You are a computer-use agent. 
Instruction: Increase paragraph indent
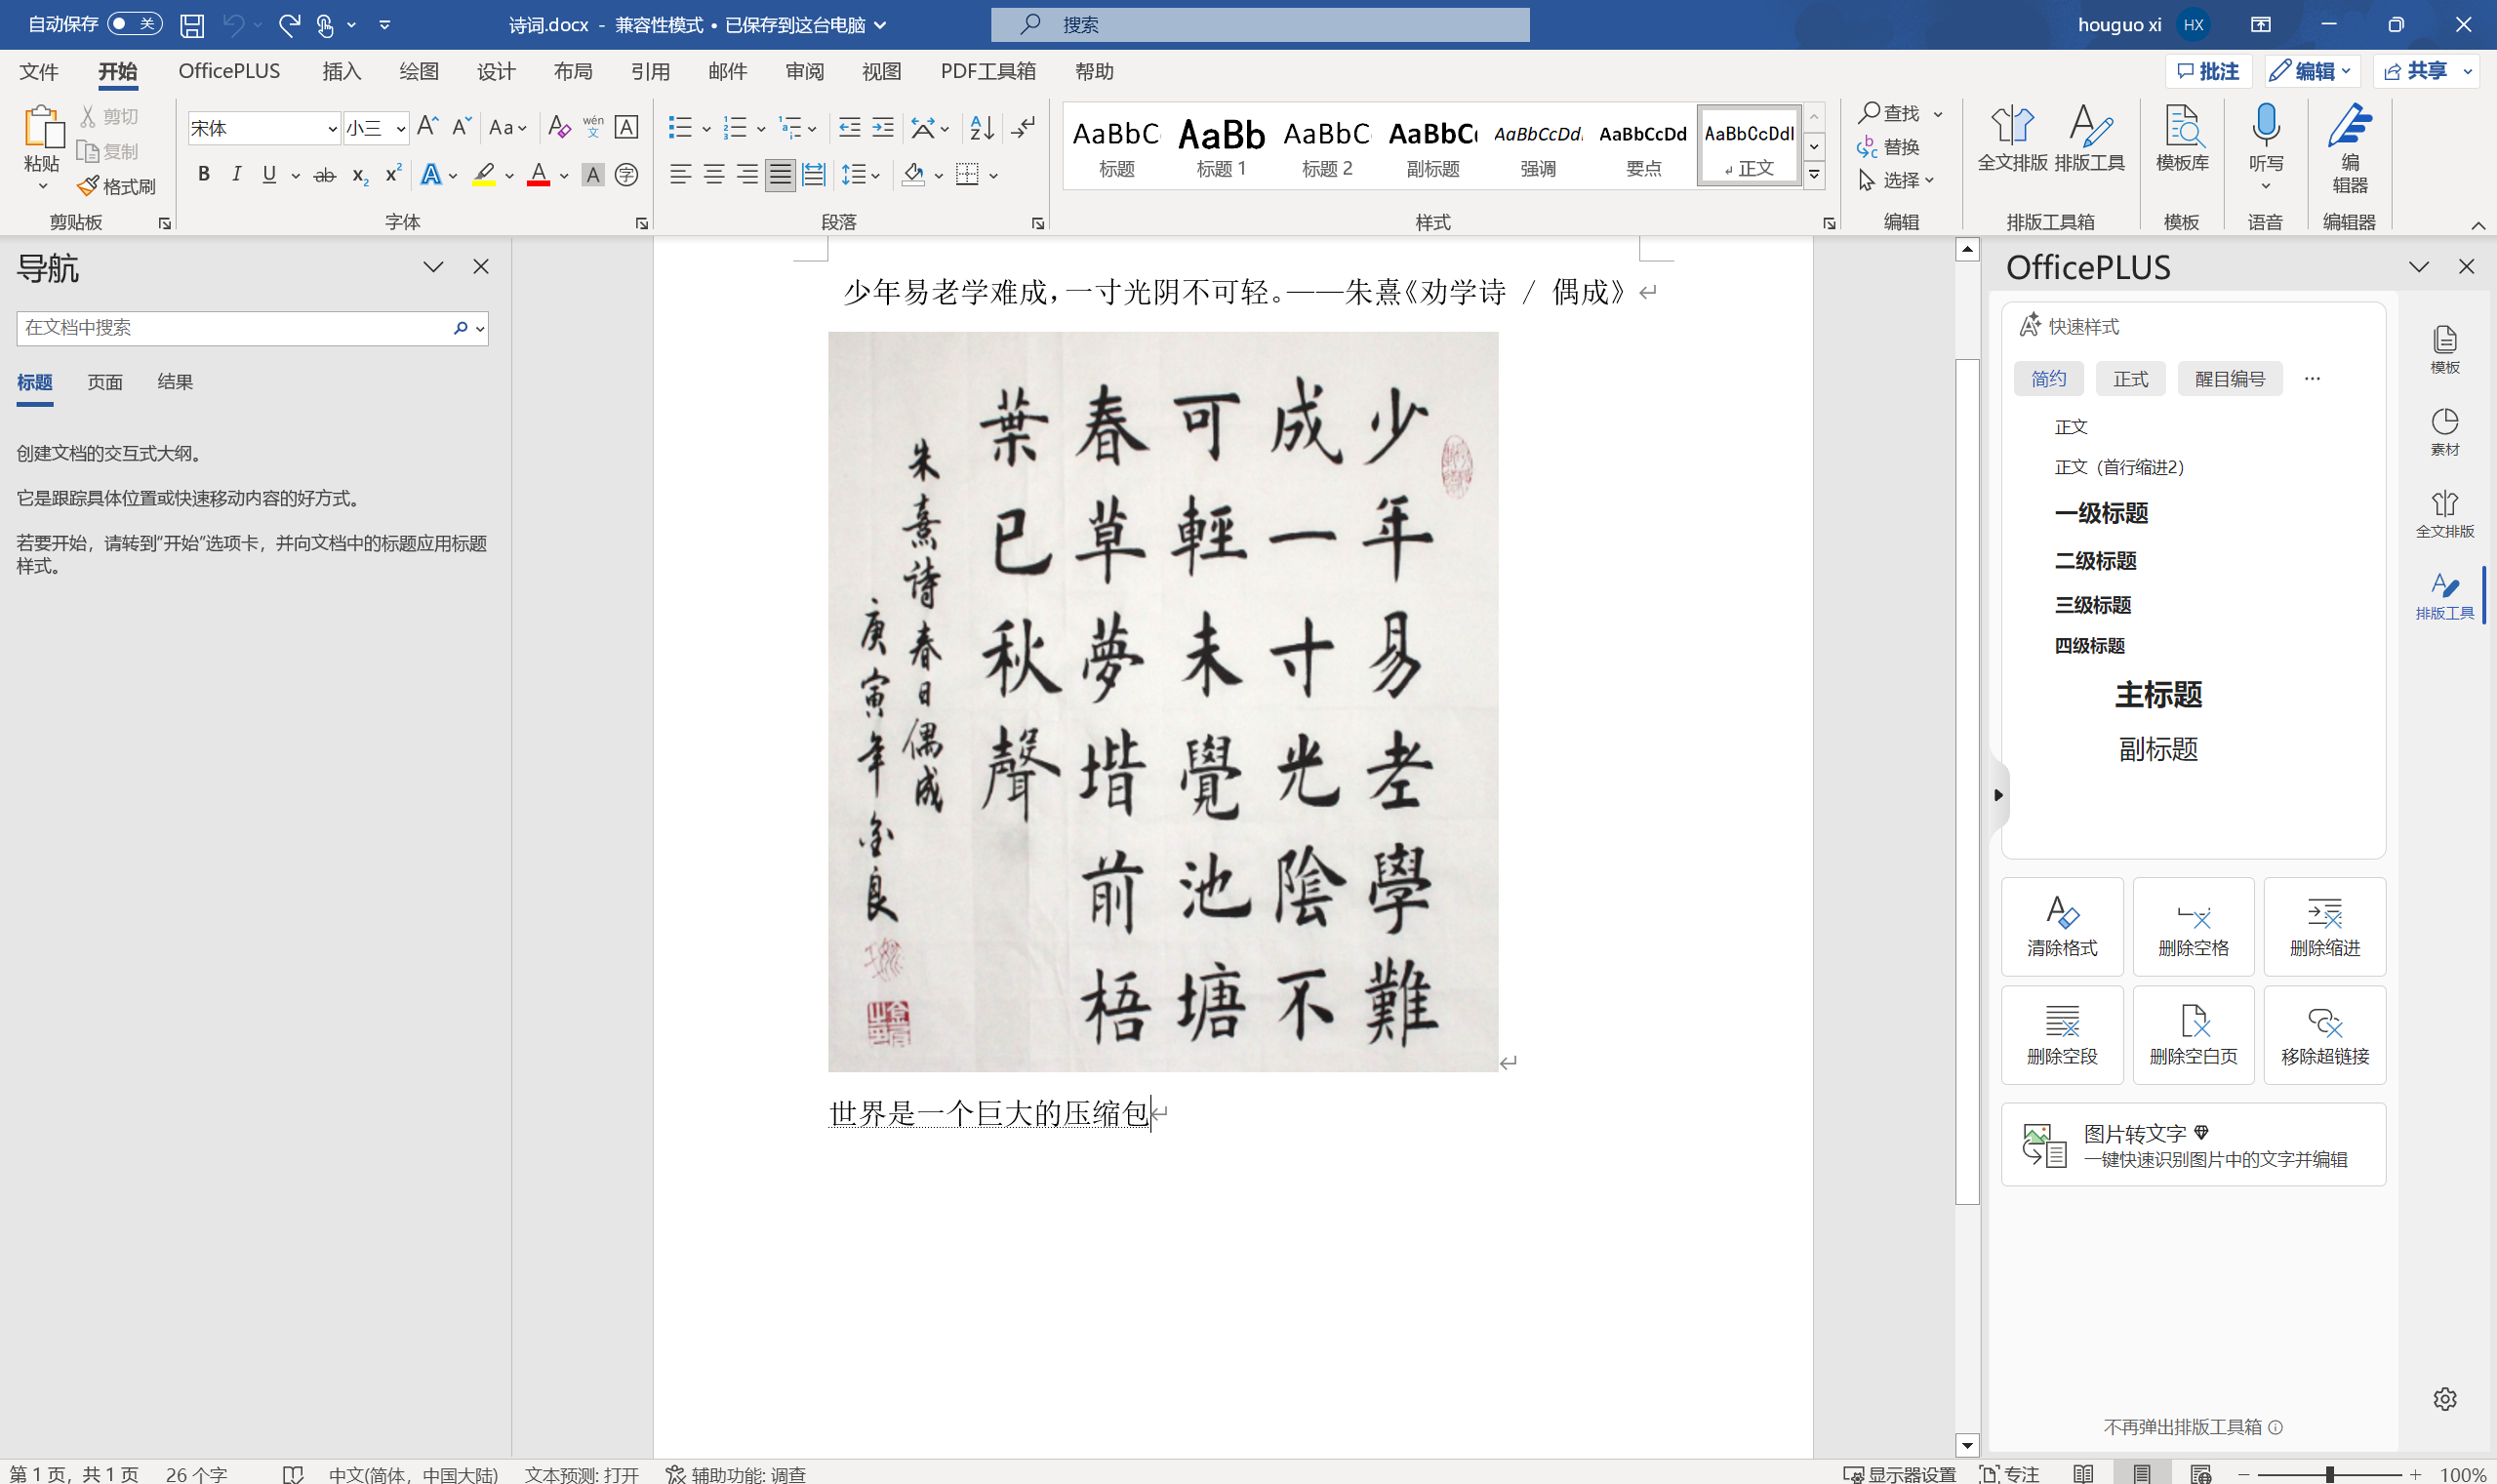click(883, 127)
